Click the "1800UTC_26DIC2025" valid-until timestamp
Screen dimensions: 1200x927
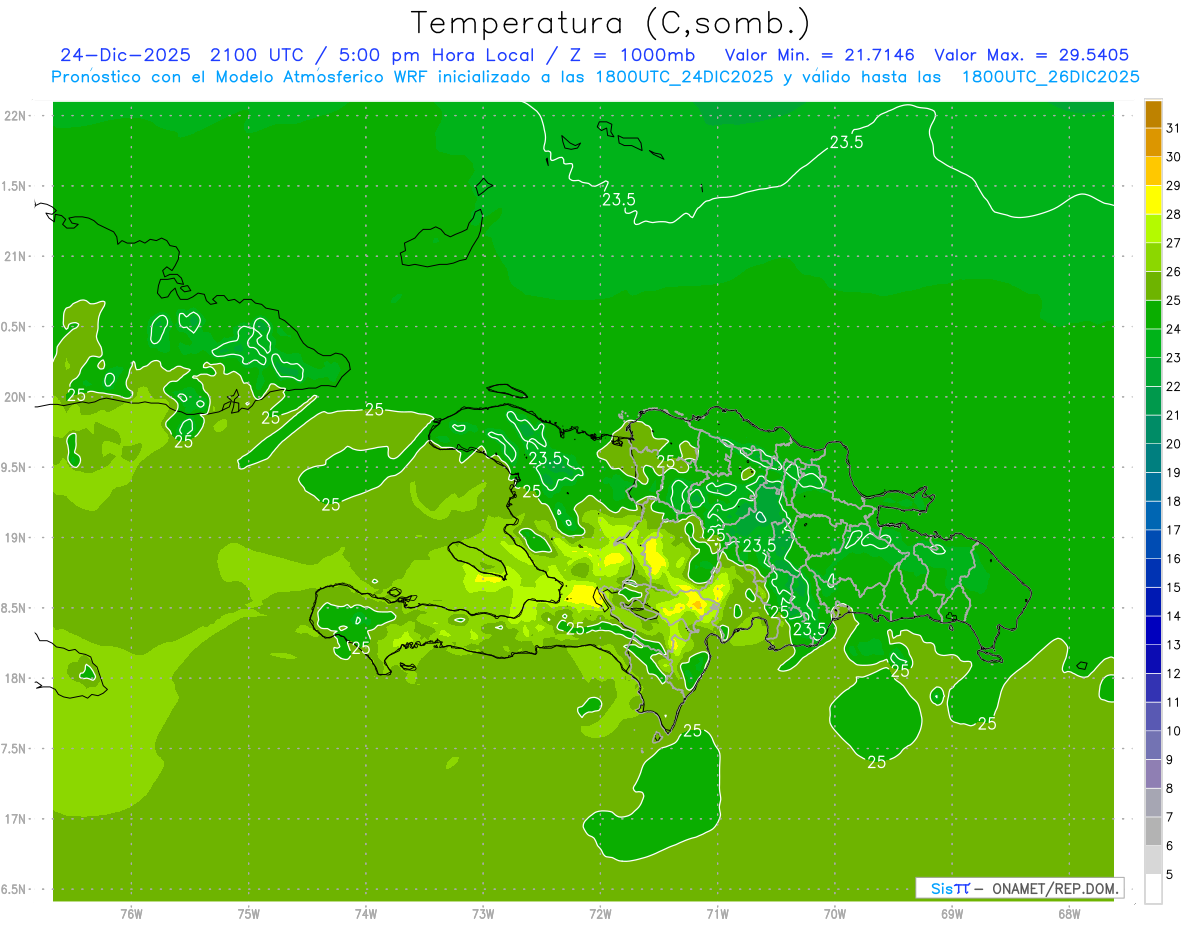[1050, 77]
